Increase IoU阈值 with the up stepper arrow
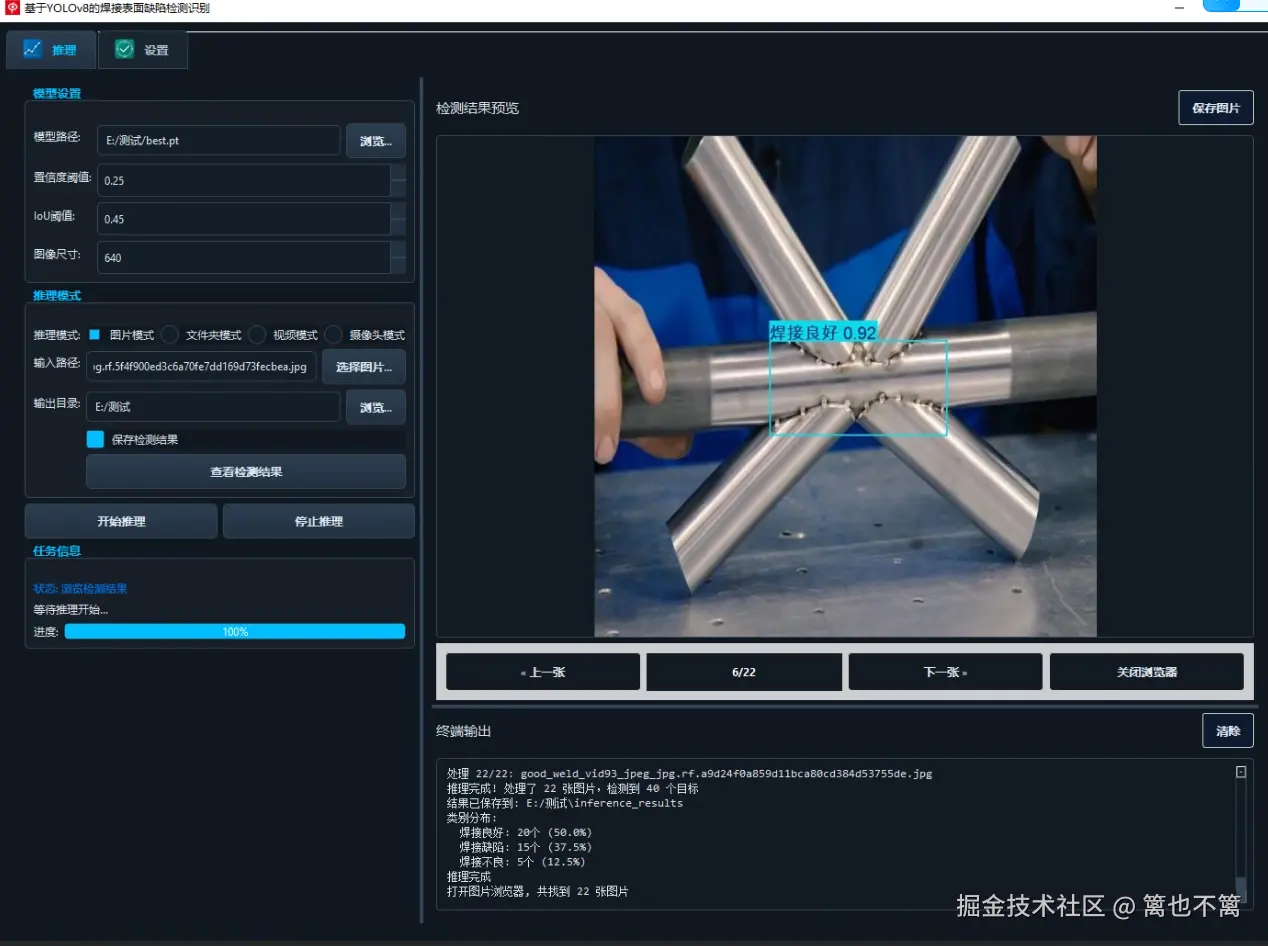The height and width of the screenshot is (946, 1268). [x=398, y=211]
